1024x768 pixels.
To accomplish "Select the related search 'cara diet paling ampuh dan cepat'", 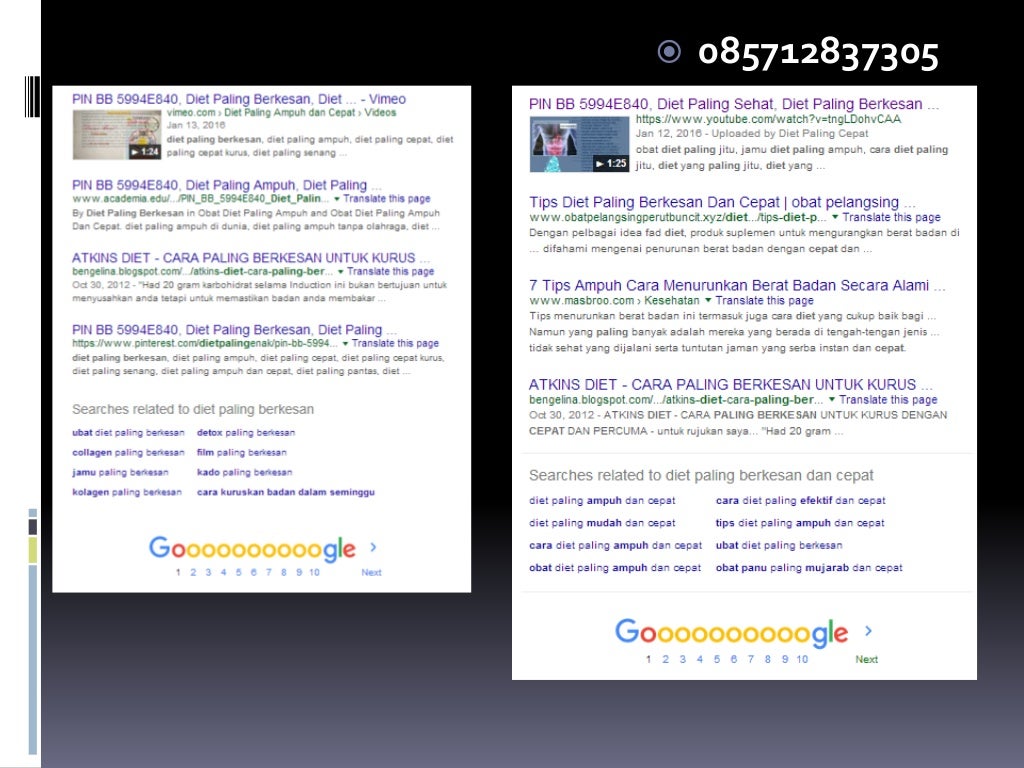I will [615, 545].
